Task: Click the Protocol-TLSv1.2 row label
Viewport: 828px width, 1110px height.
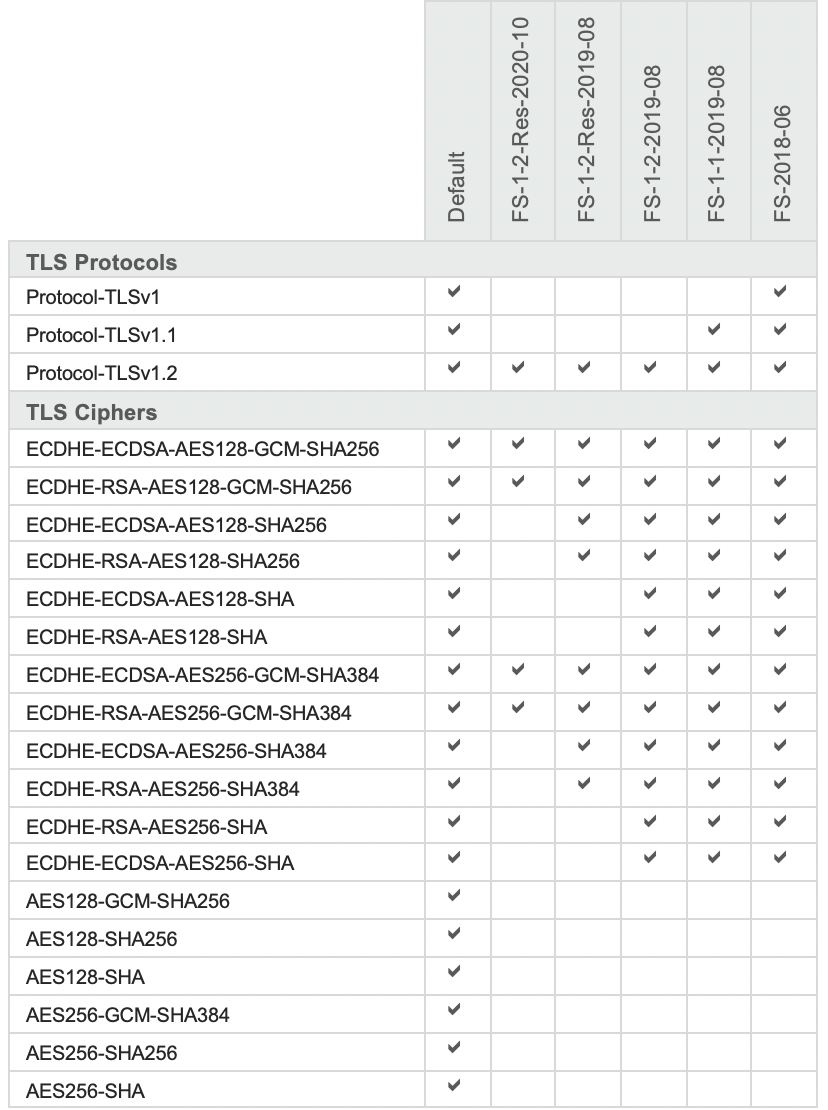Action: (x=101, y=373)
